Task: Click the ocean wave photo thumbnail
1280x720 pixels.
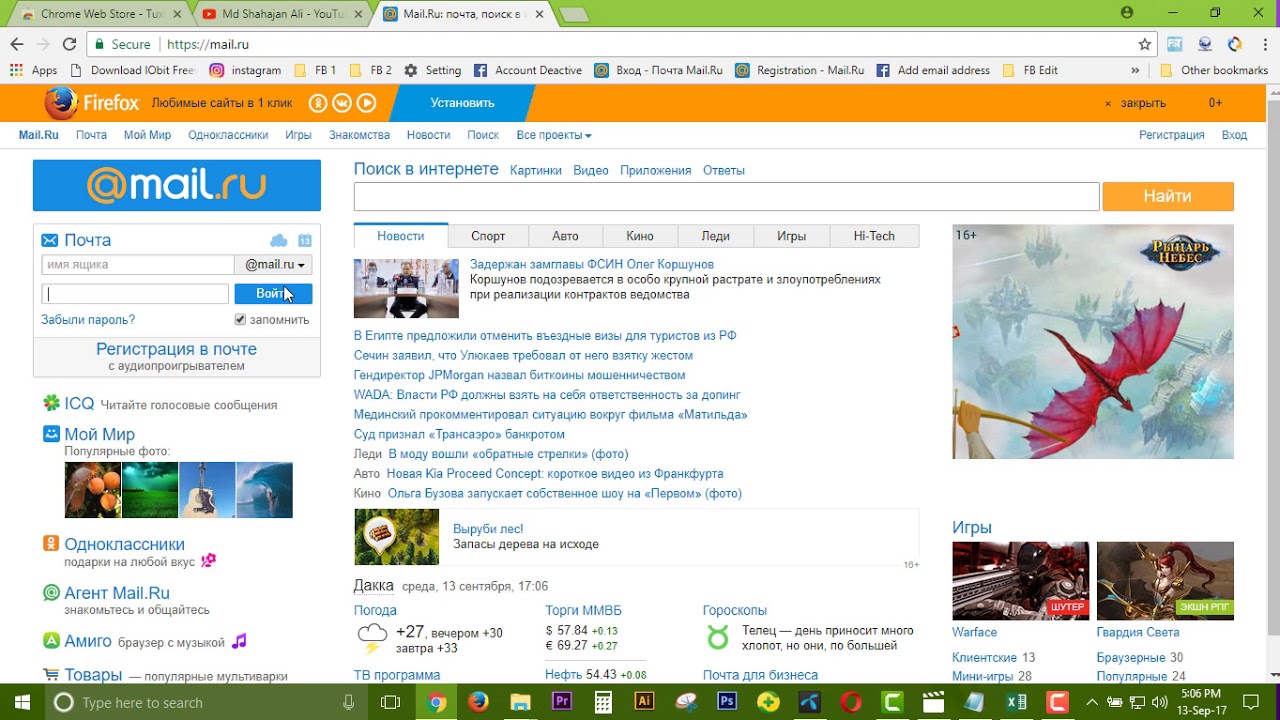Action: [264, 490]
